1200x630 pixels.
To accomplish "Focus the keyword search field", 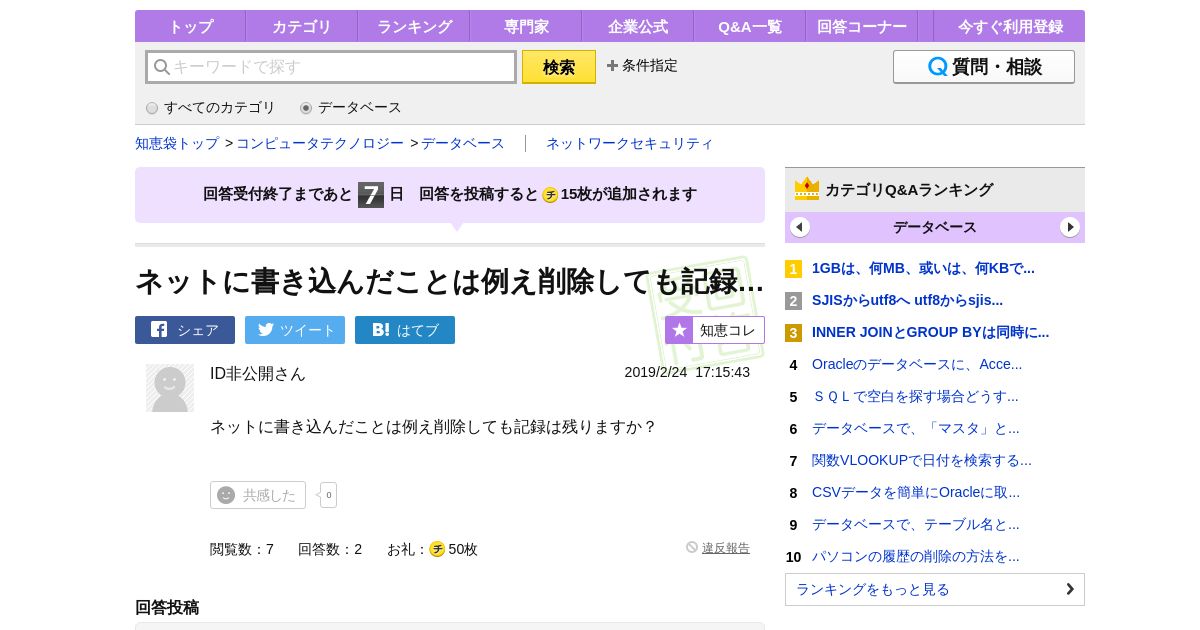I will point(331,67).
